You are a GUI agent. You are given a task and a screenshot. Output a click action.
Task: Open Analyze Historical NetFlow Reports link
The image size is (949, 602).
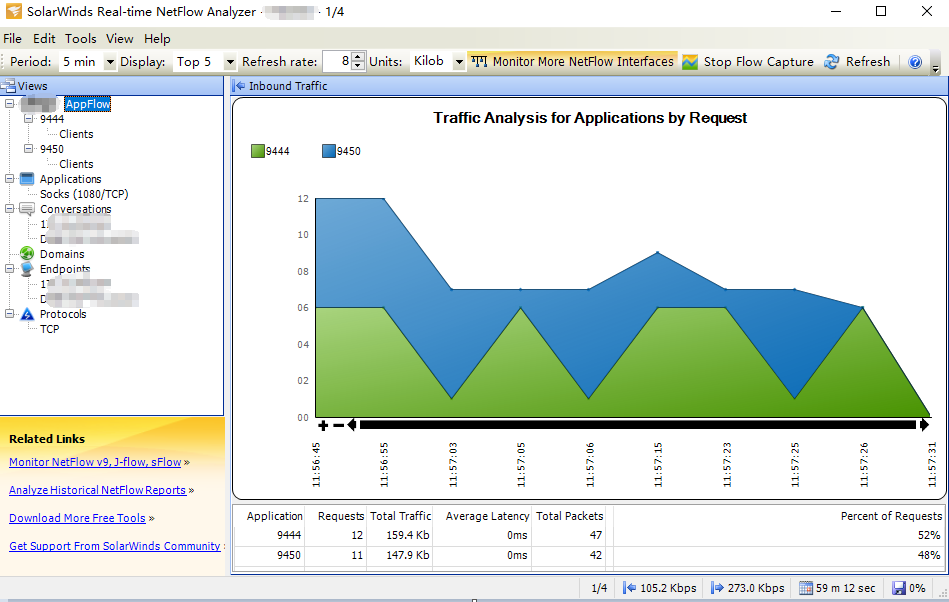97,490
